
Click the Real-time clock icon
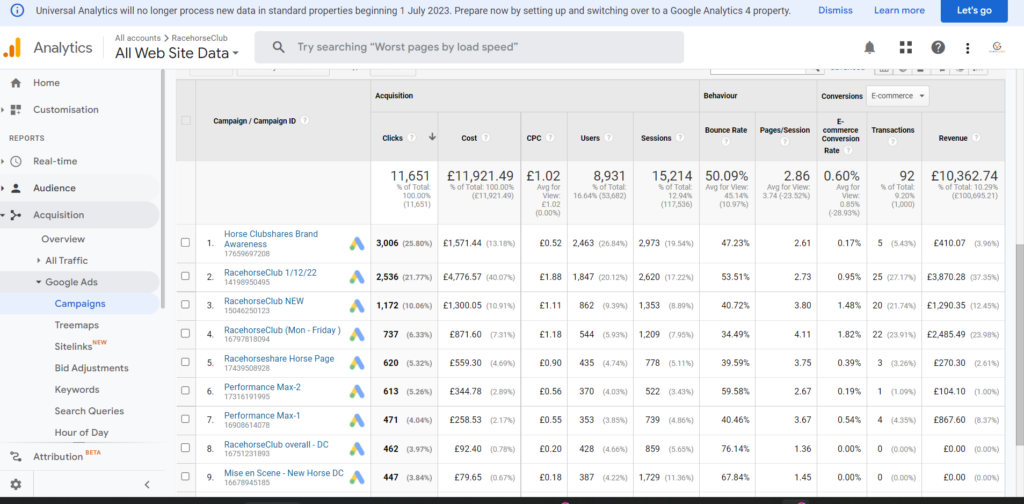pos(16,161)
